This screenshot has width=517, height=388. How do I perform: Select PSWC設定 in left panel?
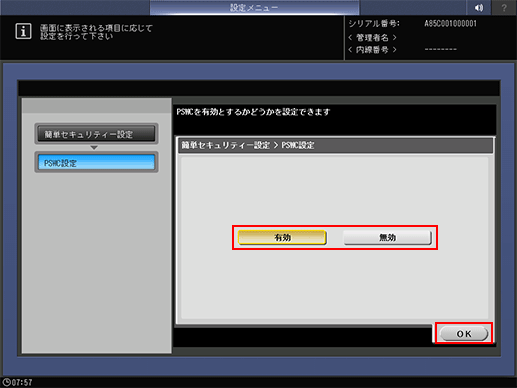[x=96, y=163]
